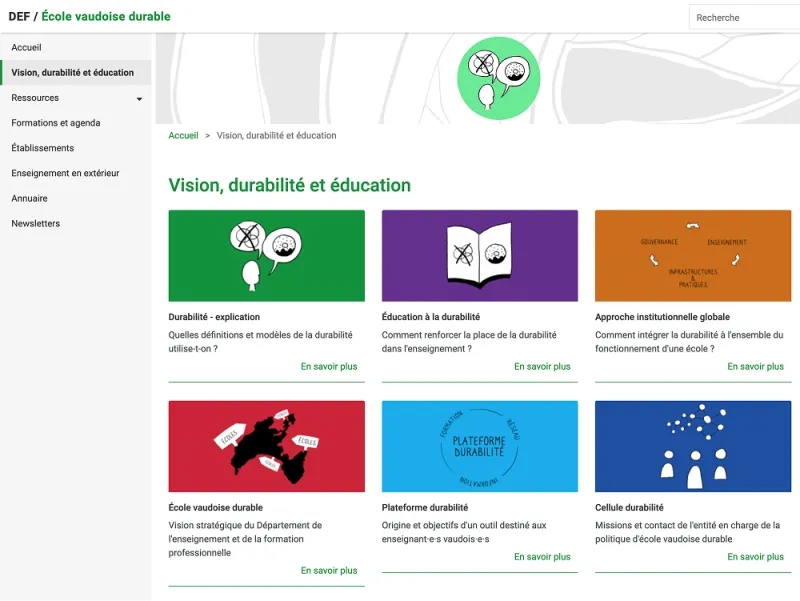Click En savoir plus under École vaudoise durable card
The height and width of the screenshot is (601, 800).
[329, 570]
